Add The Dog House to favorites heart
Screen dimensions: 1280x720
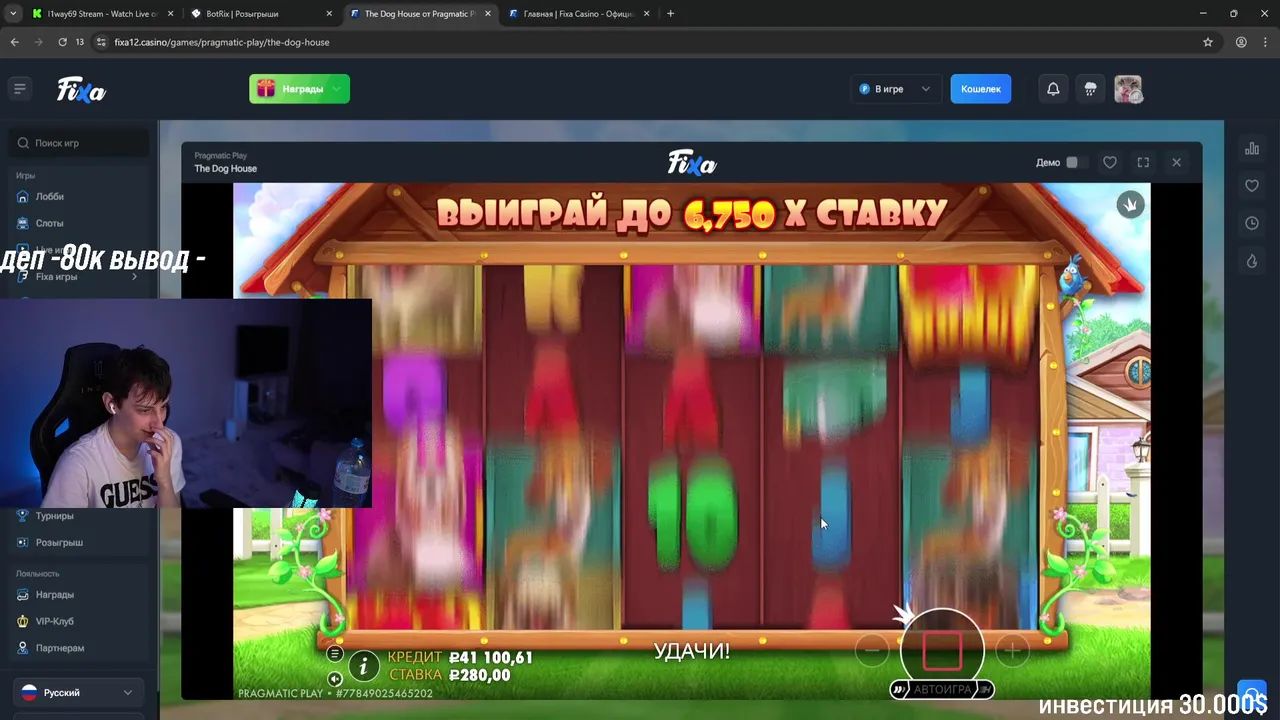point(1109,162)
